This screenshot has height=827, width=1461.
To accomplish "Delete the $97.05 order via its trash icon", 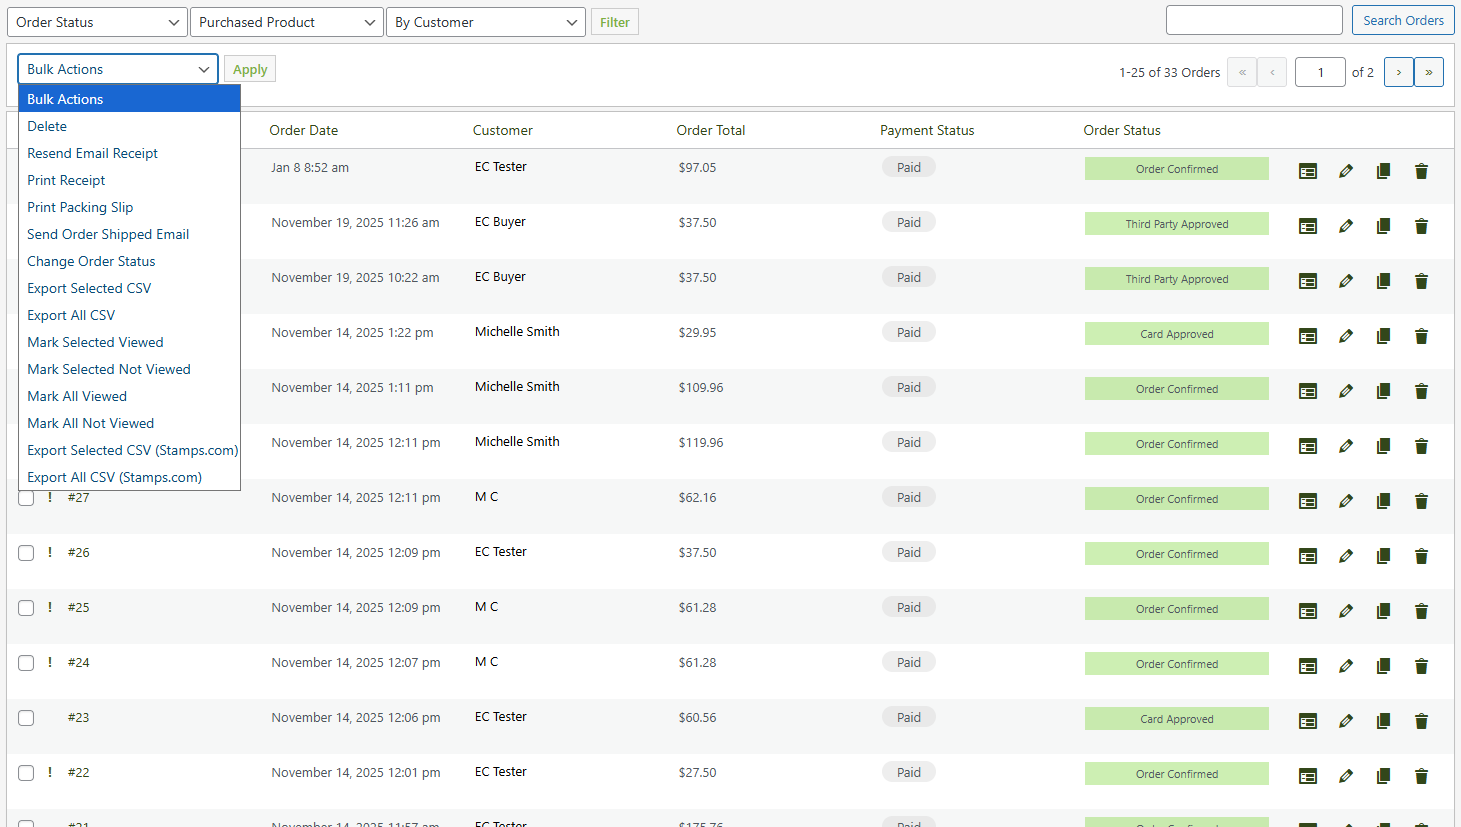I will click(x=1421, y=171).
